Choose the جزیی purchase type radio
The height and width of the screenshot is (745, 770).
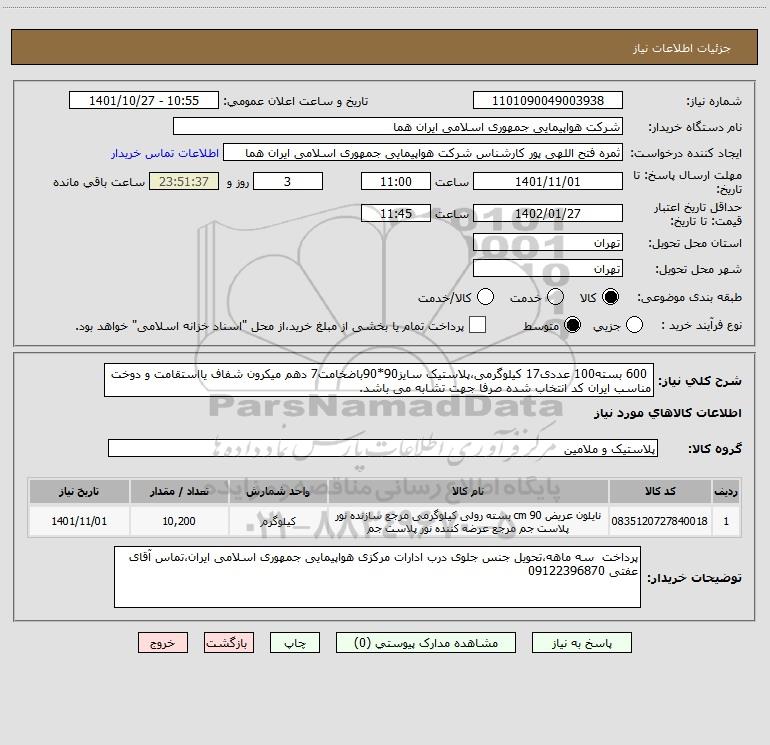pyautogui.click(x=634, y=325)
